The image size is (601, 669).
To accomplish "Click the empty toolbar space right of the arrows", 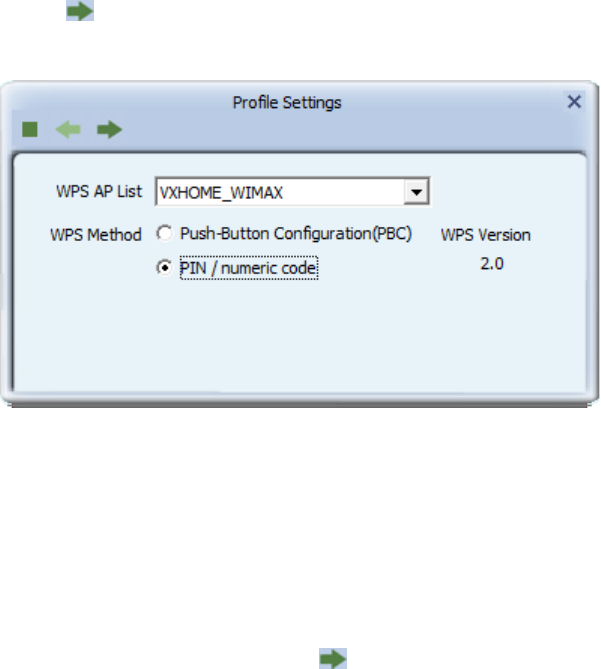I will click(341, 130).
